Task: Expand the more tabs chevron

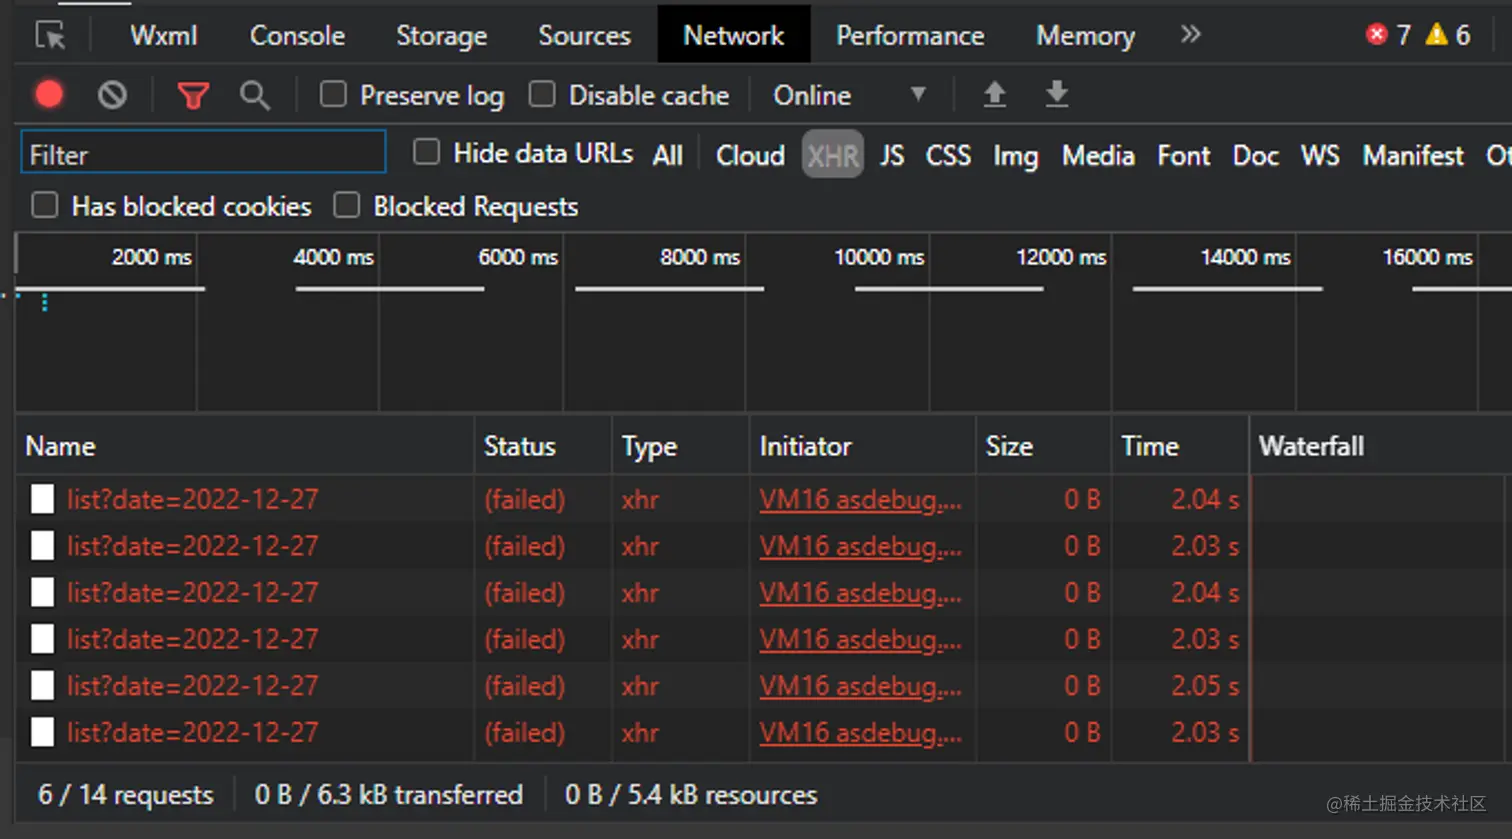Action: tap(1190, 35)
